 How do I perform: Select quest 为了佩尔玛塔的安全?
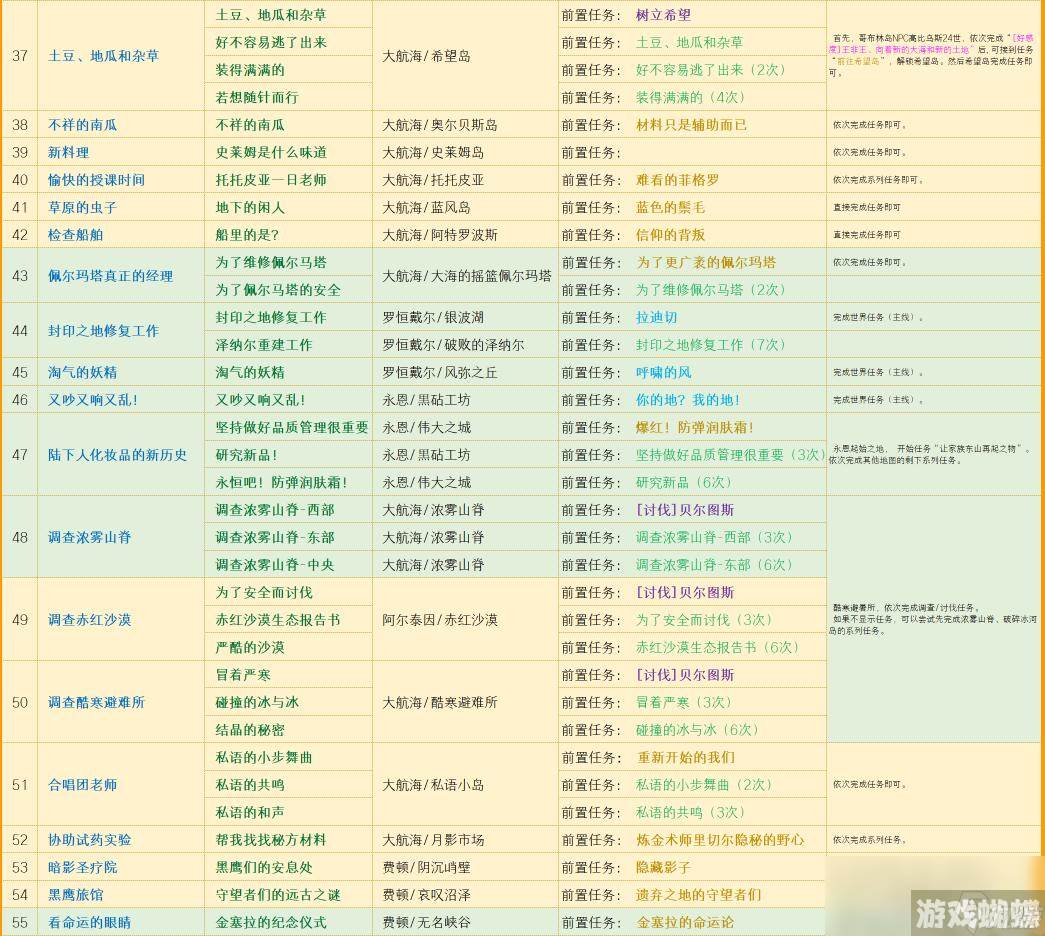(278, 289)
